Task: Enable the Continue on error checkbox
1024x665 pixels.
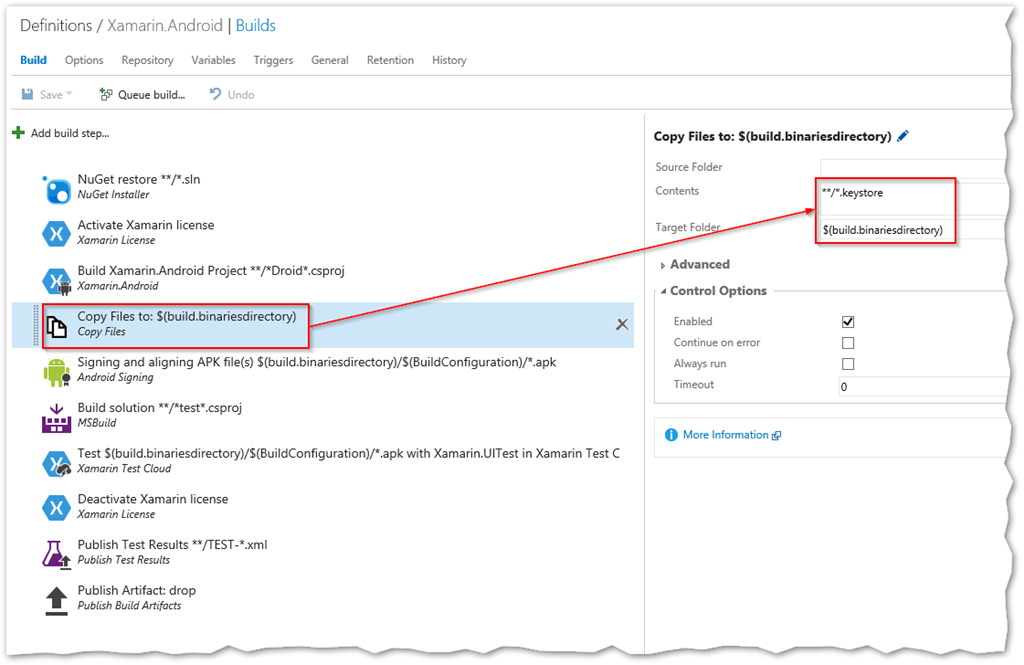Action: click(848, 343)
